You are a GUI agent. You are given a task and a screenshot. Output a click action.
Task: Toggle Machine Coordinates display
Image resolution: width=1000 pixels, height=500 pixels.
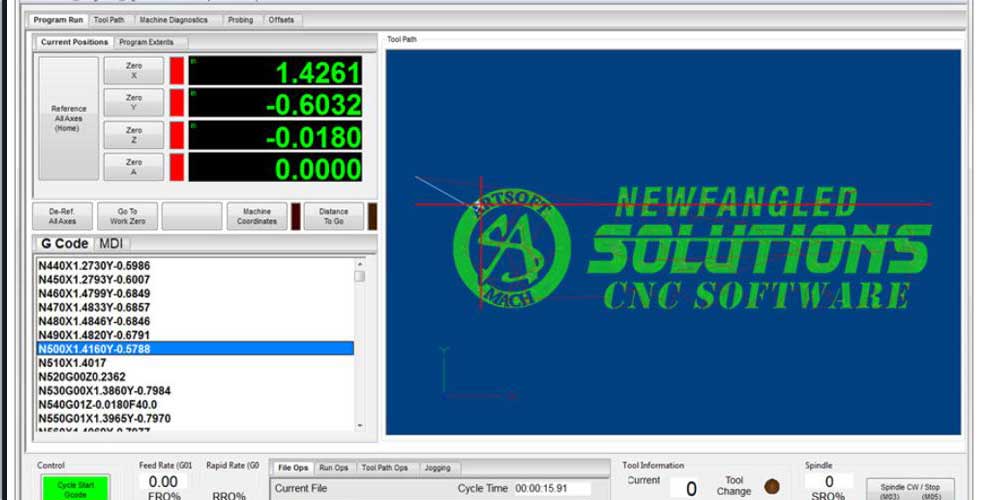[256, 216]
